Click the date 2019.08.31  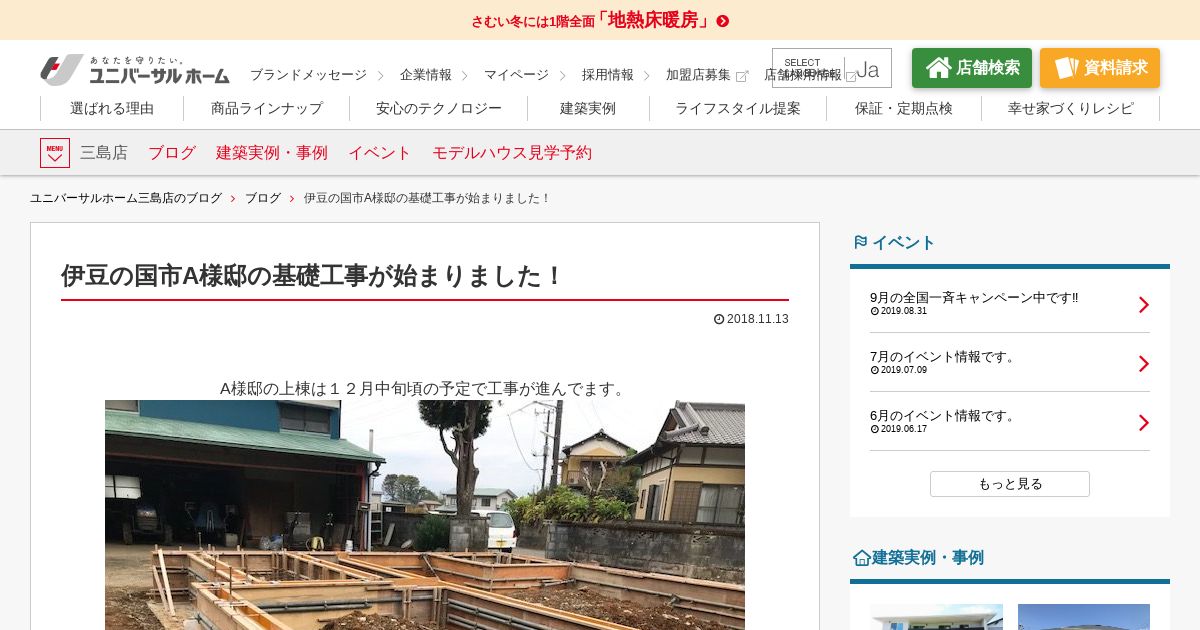tap(904, 311)
